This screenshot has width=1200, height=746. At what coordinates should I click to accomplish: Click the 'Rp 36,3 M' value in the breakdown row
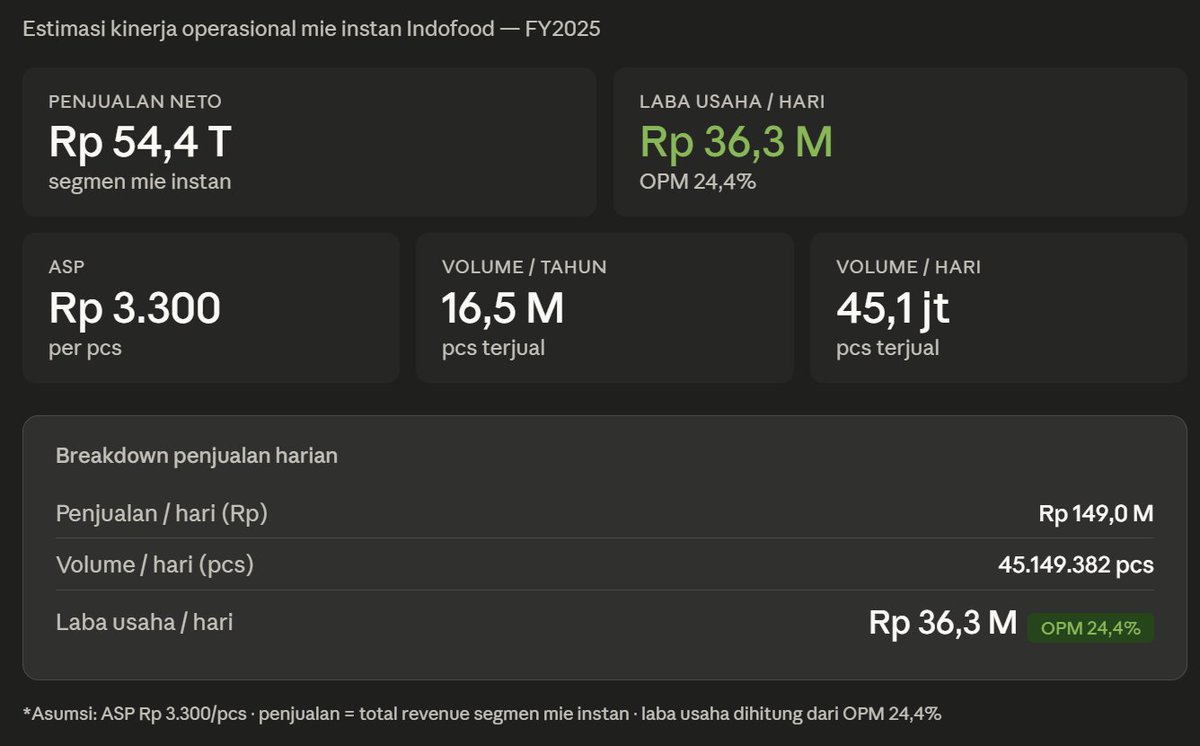pyautogui.click(x=943, y=623)
